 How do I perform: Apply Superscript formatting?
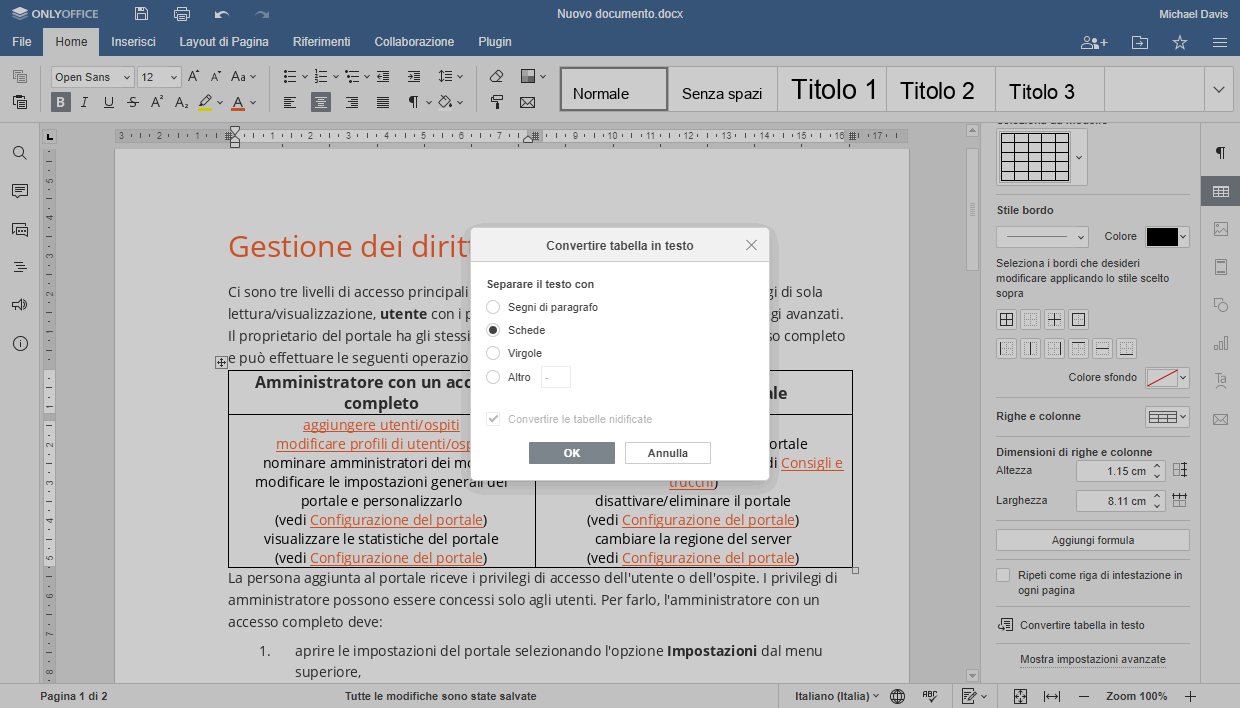157,102
